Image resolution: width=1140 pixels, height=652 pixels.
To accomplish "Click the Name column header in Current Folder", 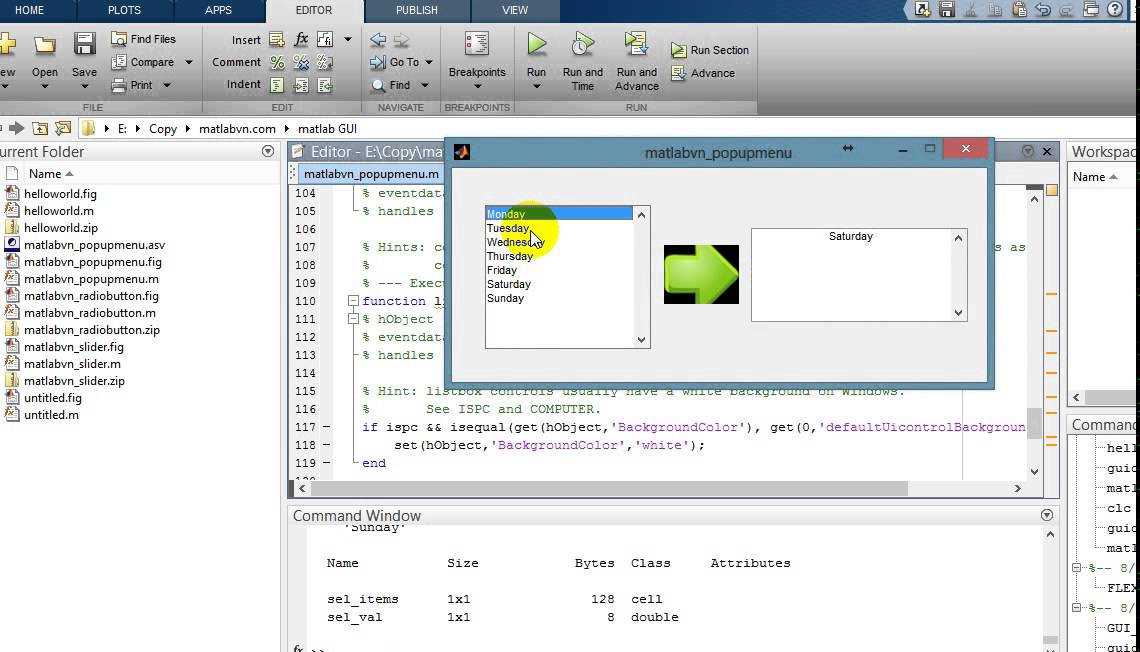I will tap(45, 174).
